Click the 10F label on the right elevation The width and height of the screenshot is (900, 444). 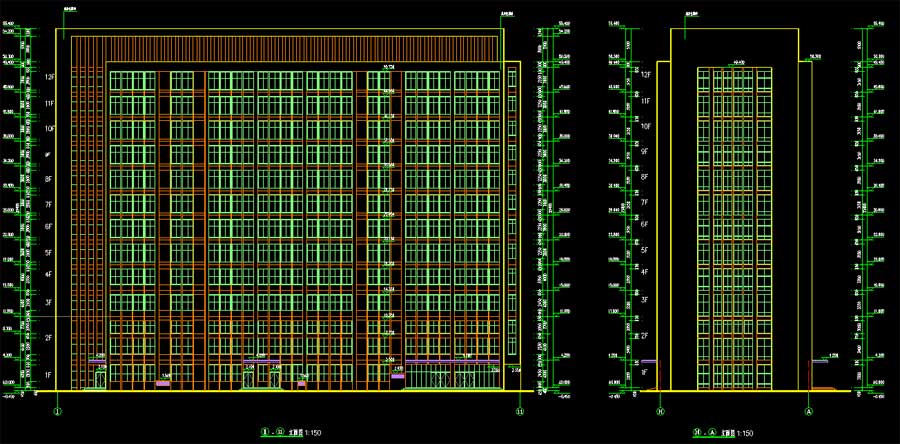(x=645, y=127)
